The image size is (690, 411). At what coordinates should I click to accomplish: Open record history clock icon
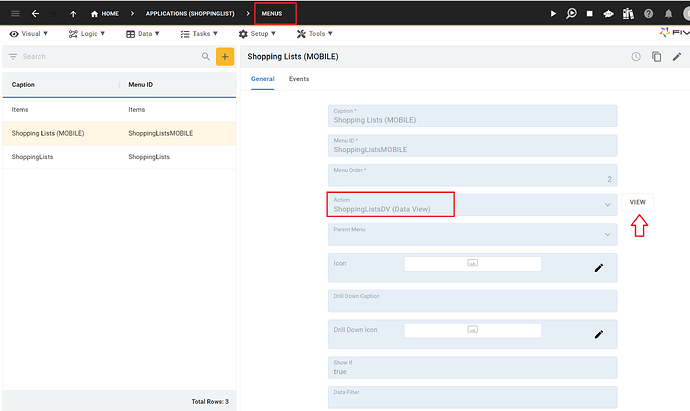point(636,56)
